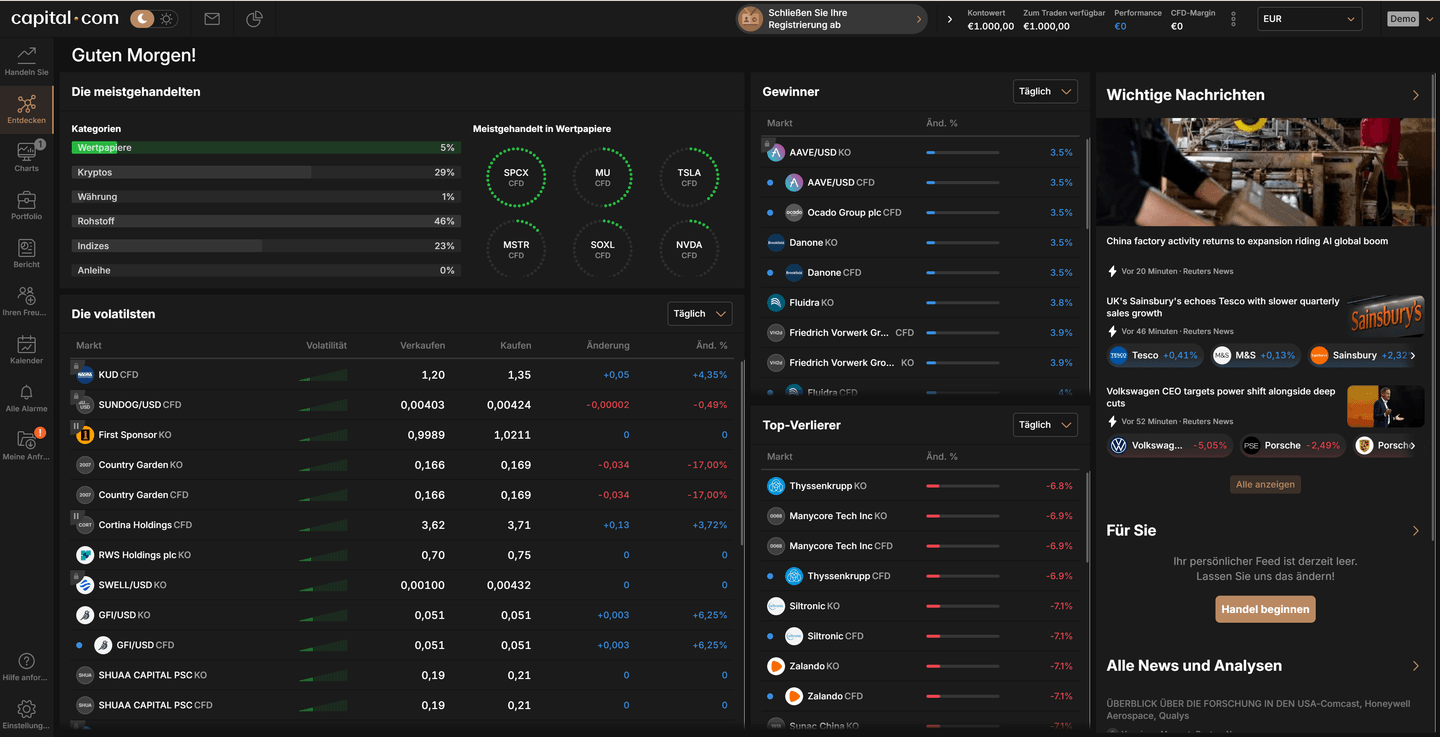Click the Porsche -2,49% chip
Viewport: 1440px width, 737px height.
[x=1293, y=445]
